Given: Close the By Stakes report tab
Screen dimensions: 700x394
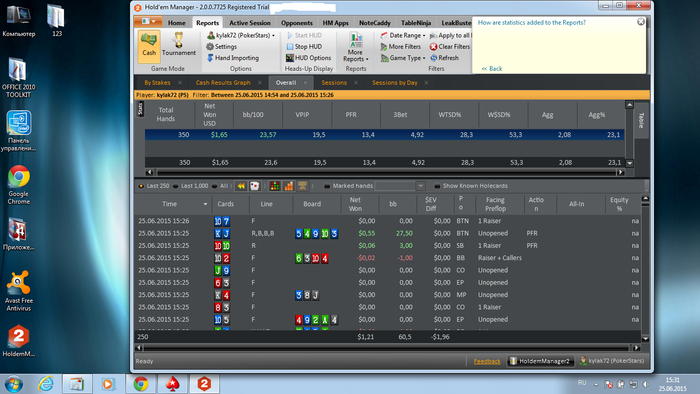Looking at the screenshot, I should [179, 83].
